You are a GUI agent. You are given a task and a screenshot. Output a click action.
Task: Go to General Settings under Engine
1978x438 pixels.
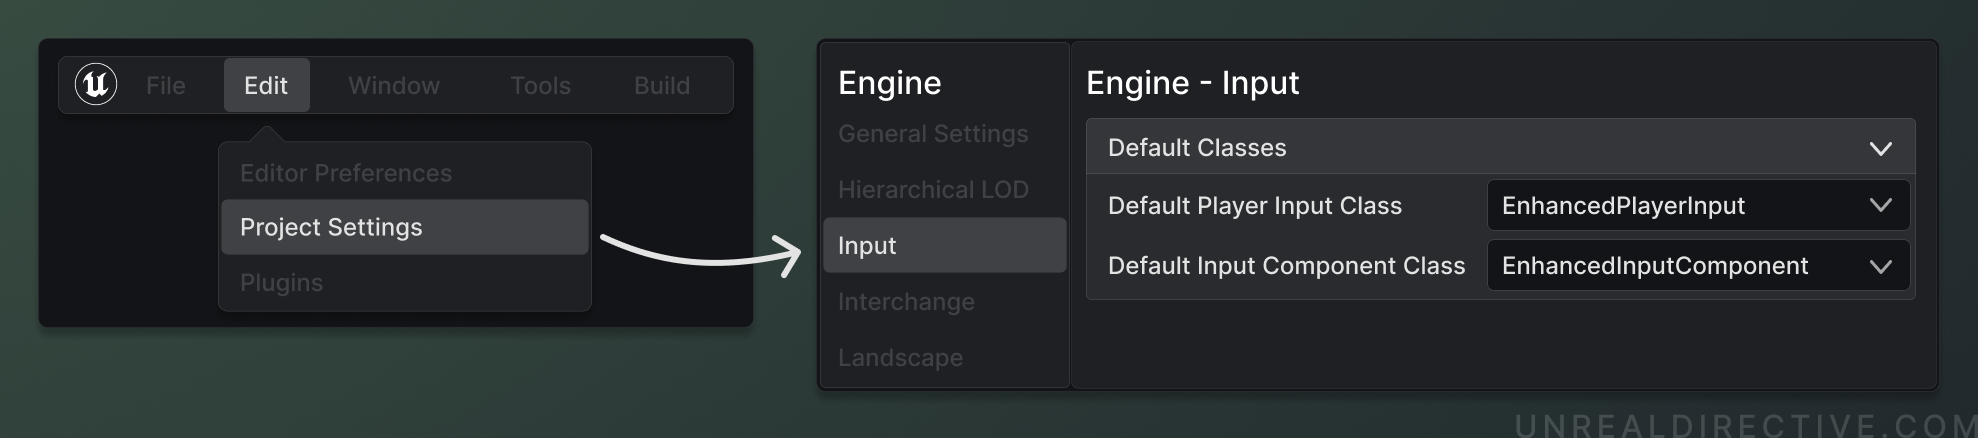tap(932, 134)
